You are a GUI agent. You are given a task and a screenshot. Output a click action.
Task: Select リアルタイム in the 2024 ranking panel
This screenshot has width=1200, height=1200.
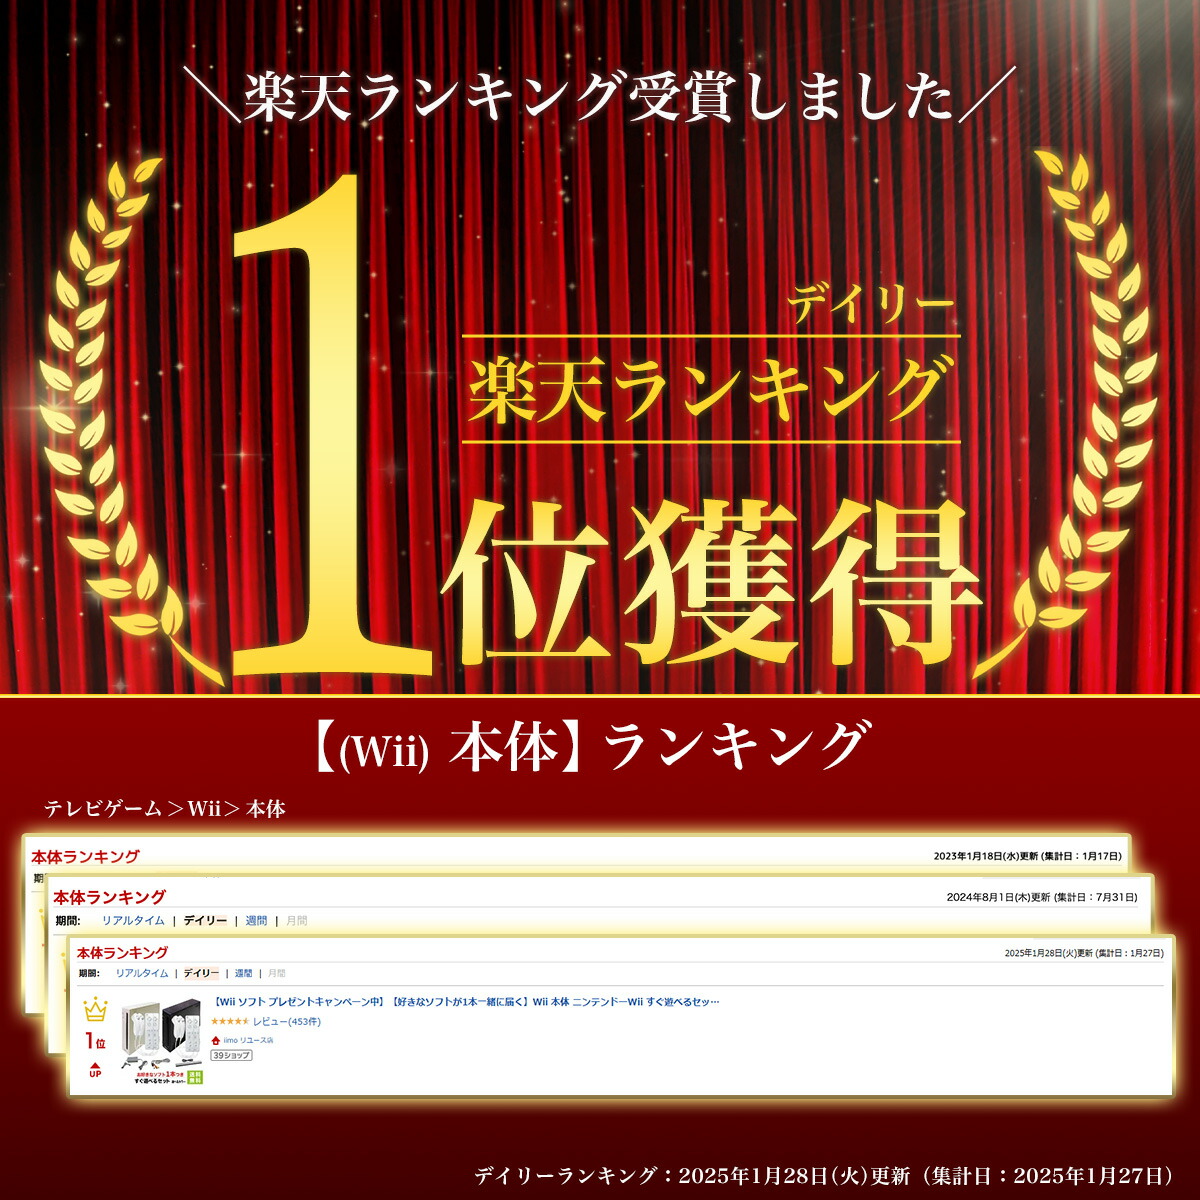point(133,921)
